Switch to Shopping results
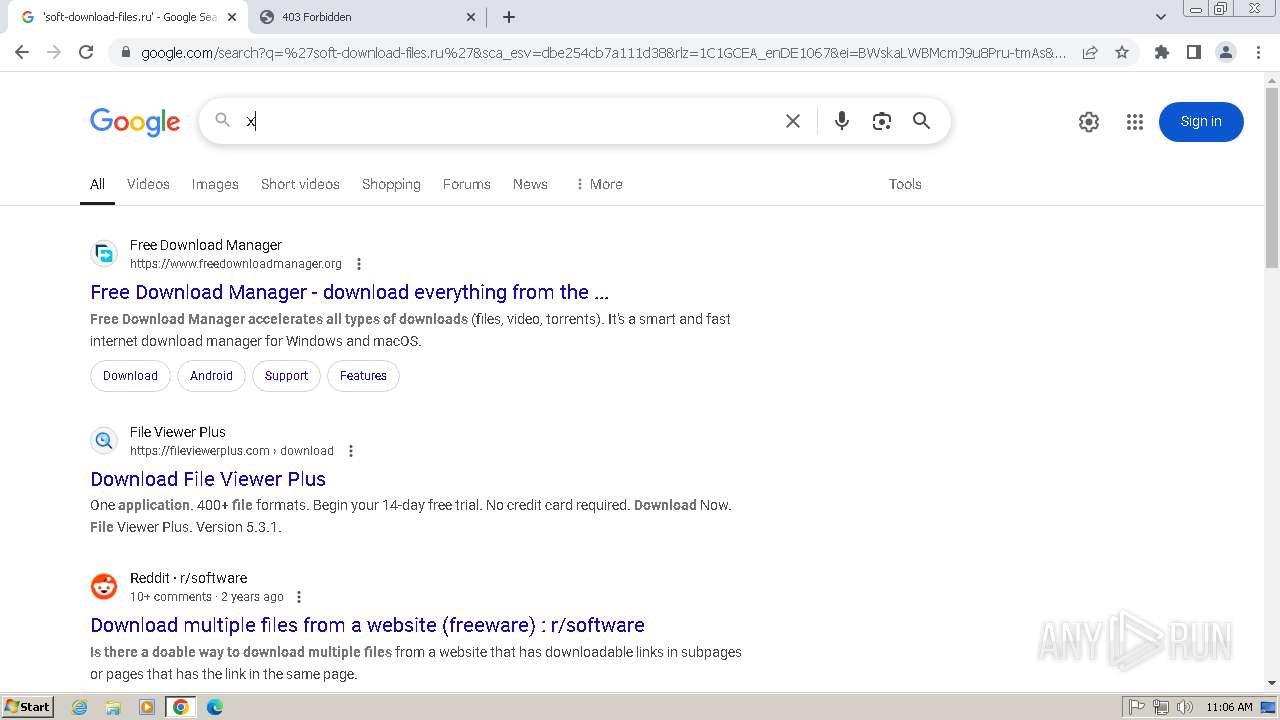 coord(391,184)
